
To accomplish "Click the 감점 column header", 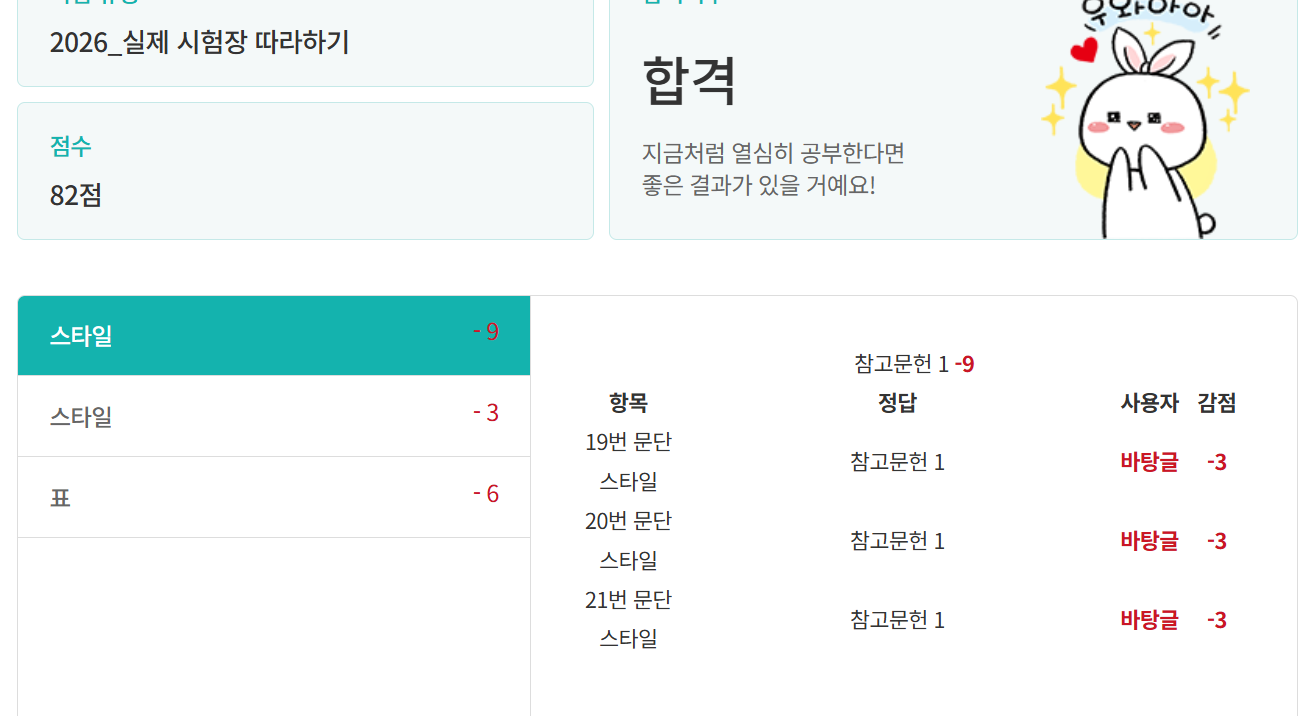I will pyautogui.click(x=1216, y=403).
